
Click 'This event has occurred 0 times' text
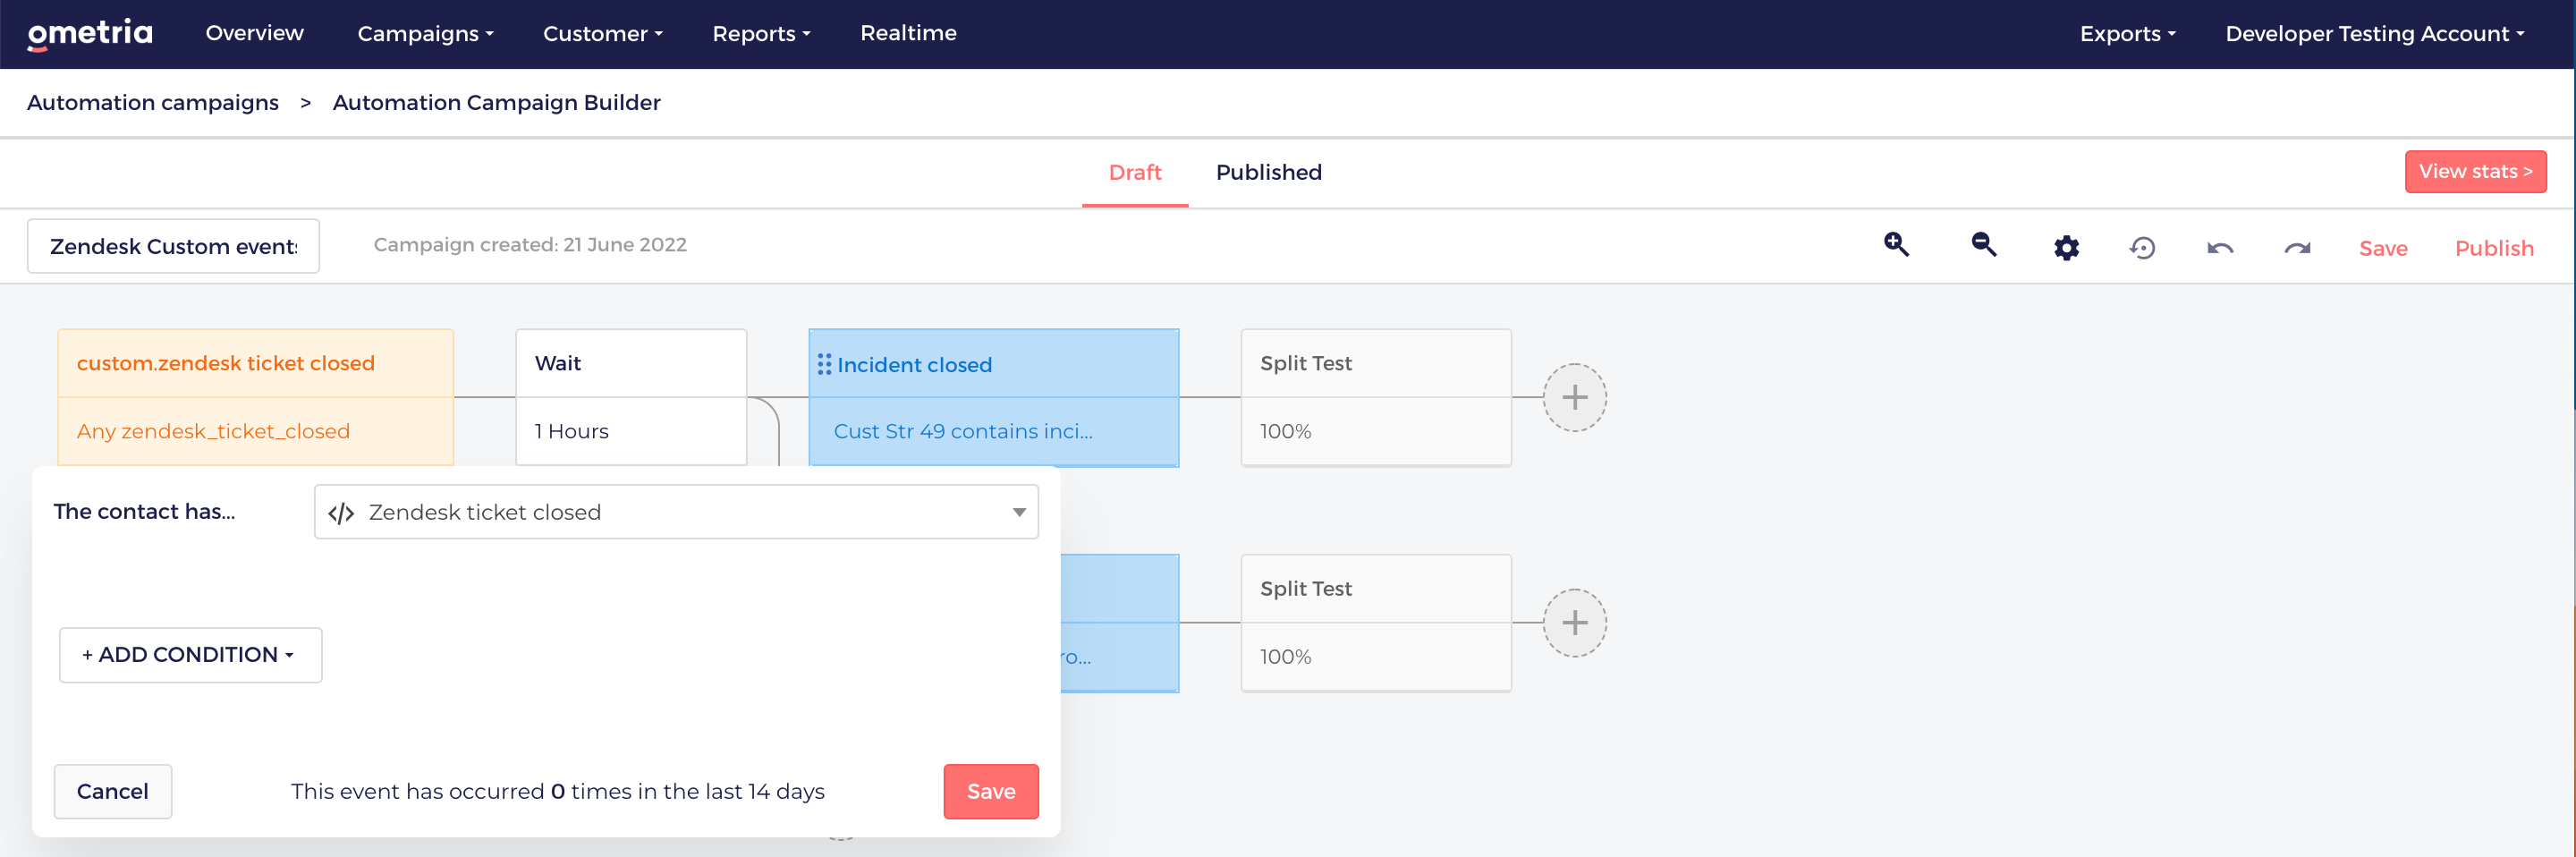[x=557, y=791]
